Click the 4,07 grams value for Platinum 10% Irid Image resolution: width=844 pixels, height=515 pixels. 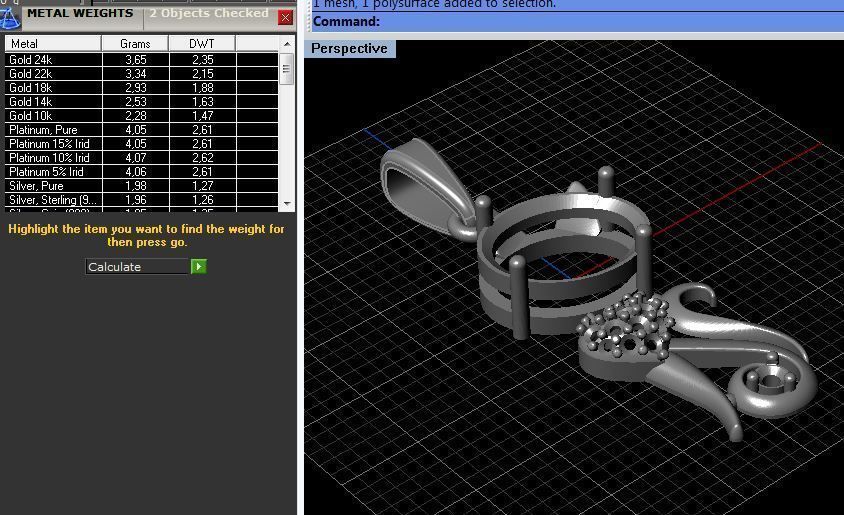click(x=136, y=158)
